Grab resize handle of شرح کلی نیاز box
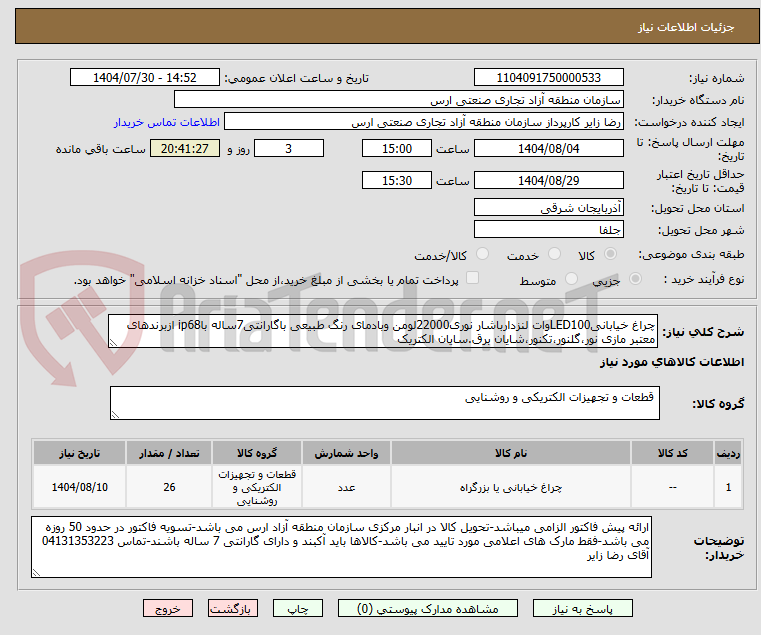 point(113,343)
